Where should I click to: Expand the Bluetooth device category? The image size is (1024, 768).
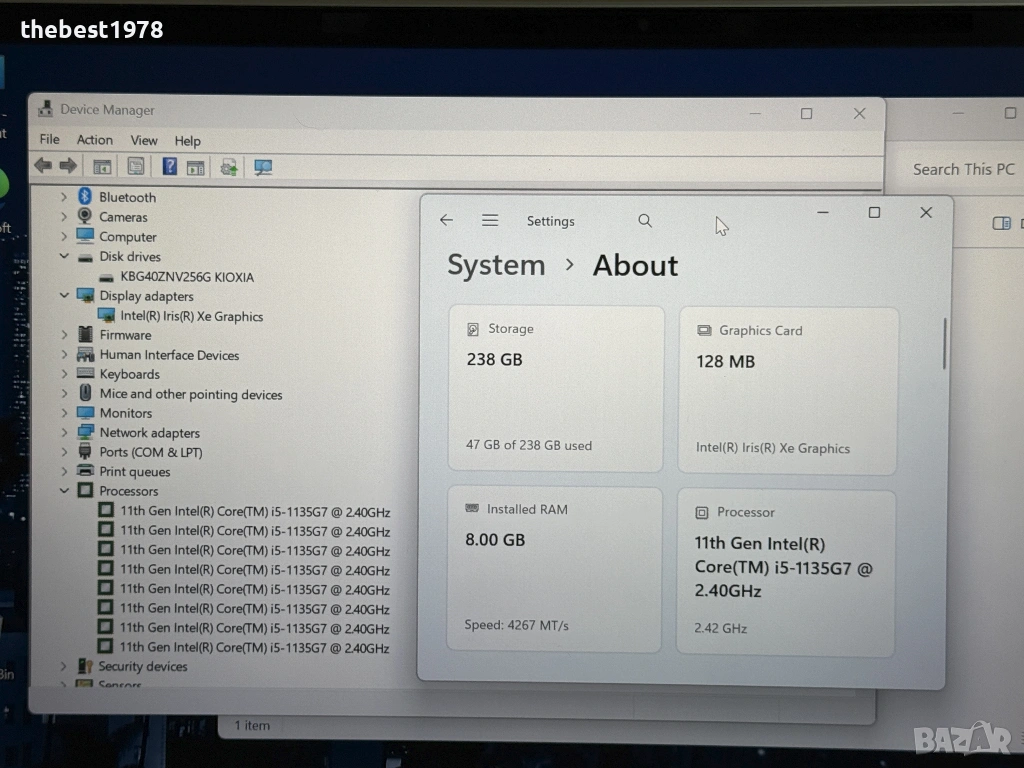click(x=64, y=198)
